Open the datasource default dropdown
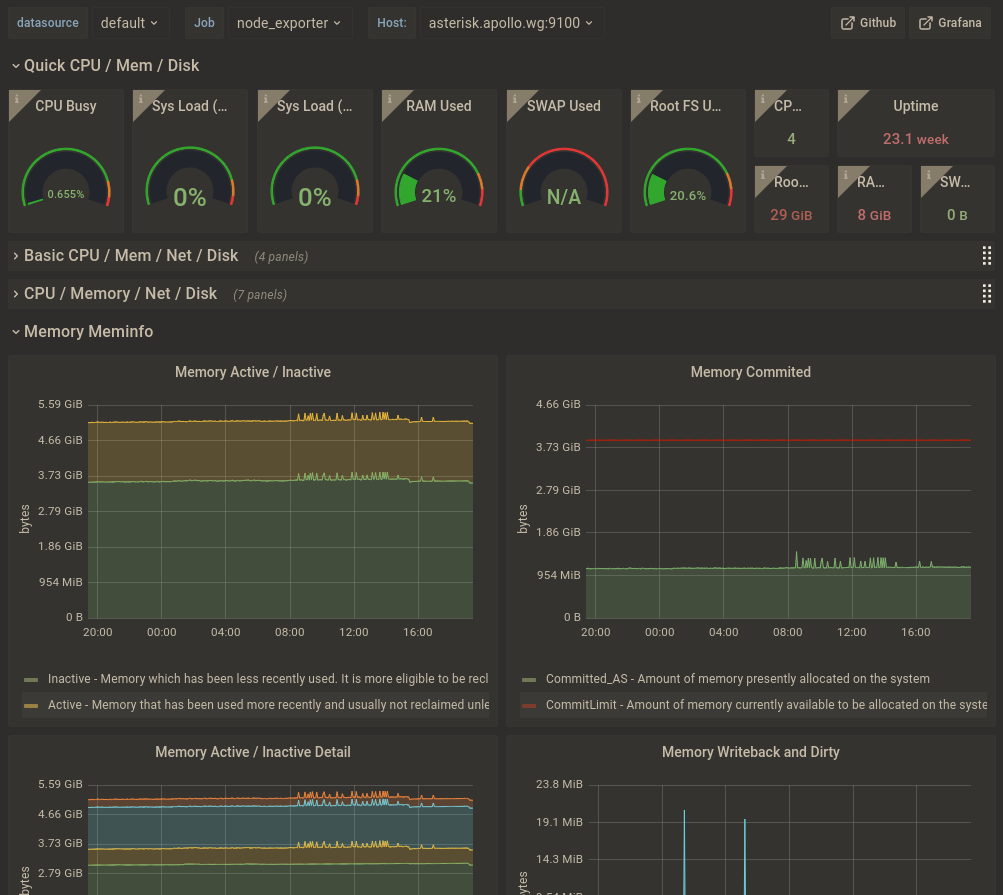The width and height of the screenshot is (1003, 895). coord(130,23)
